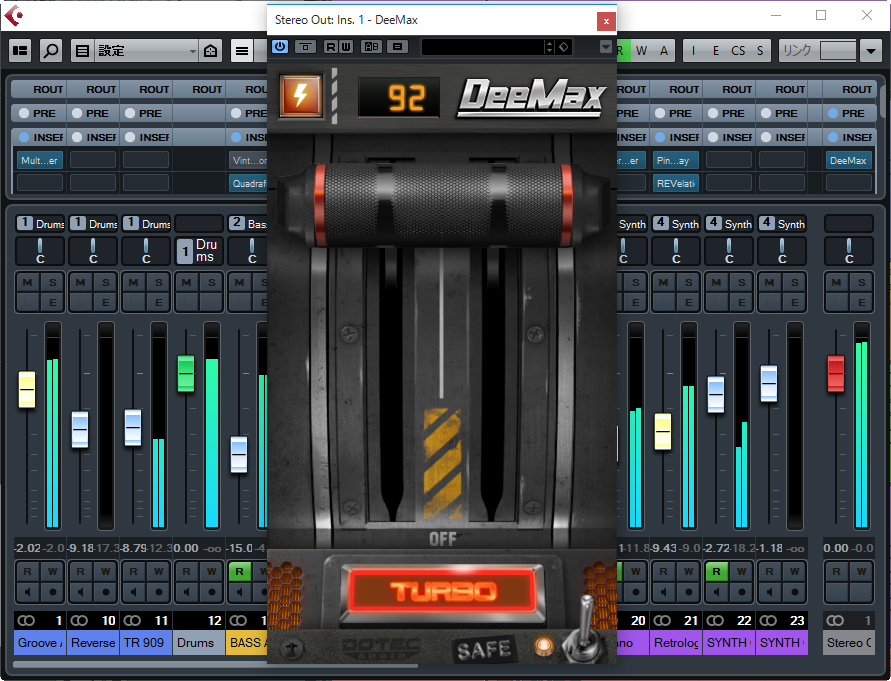
Task: Click the configurations list icon beside 設定
Action: click(x=82, y=51)
